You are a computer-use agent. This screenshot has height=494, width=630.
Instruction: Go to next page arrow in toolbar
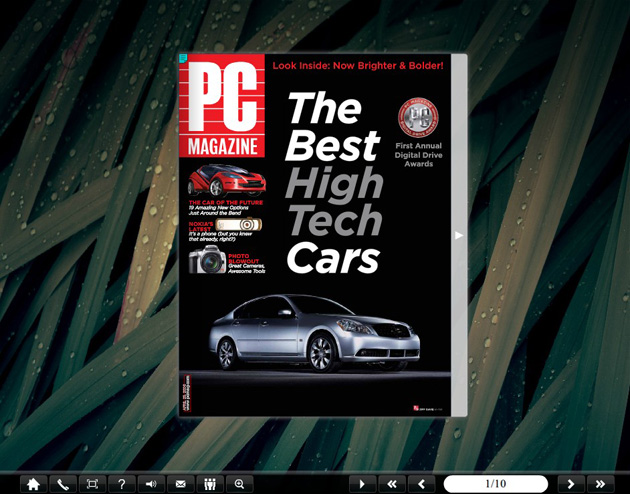click(571, 484)
